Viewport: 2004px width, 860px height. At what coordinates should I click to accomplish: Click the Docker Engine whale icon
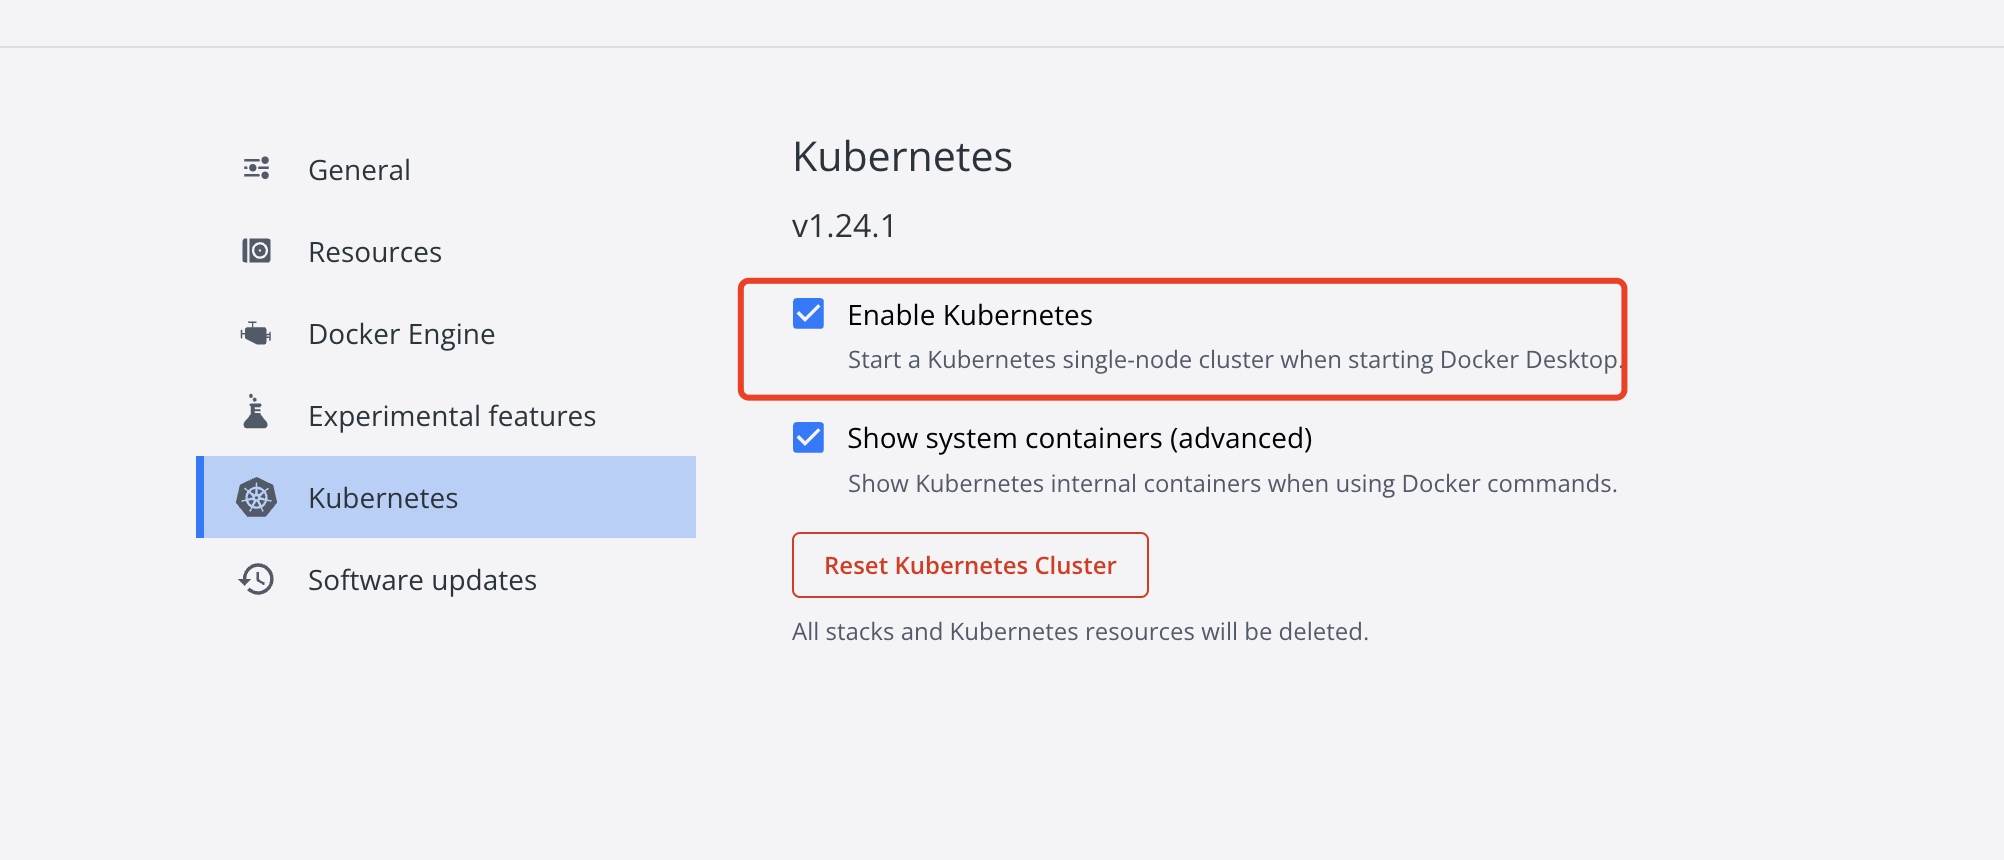(x=256, y=333)
